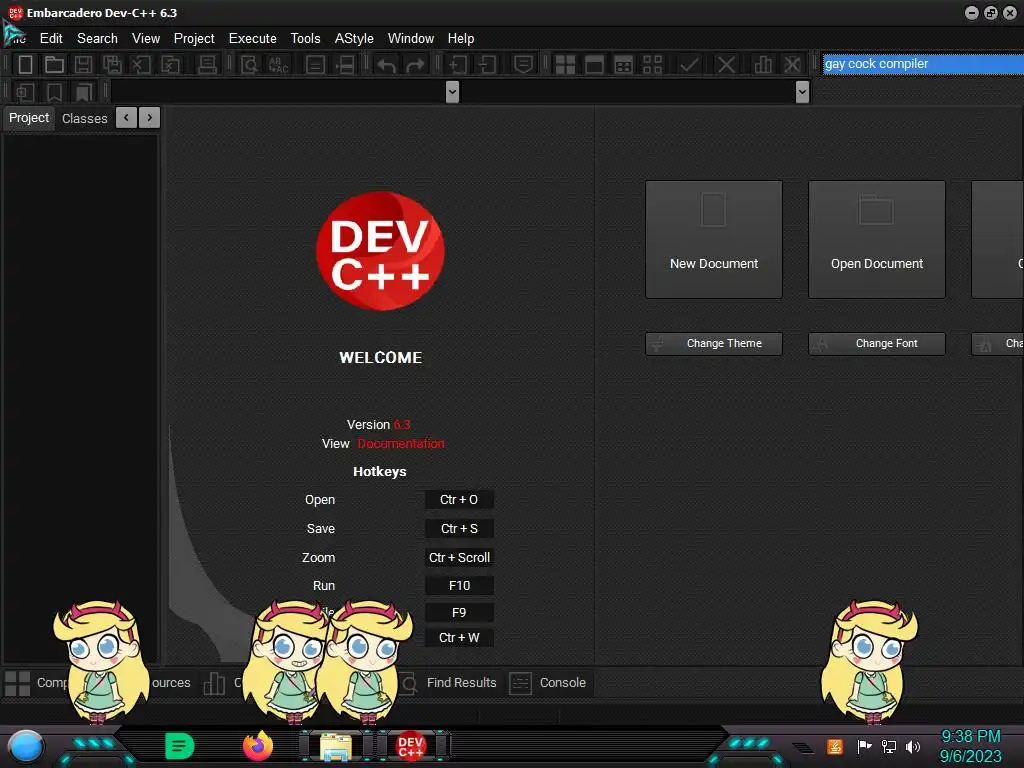
Task: Open the View menu
Action: pyautogui.click(x=146, y=39)
